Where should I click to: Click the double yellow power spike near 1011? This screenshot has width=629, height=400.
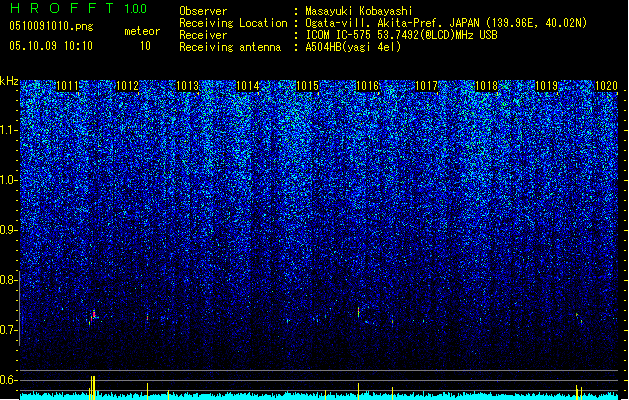[x=92, y=388]
